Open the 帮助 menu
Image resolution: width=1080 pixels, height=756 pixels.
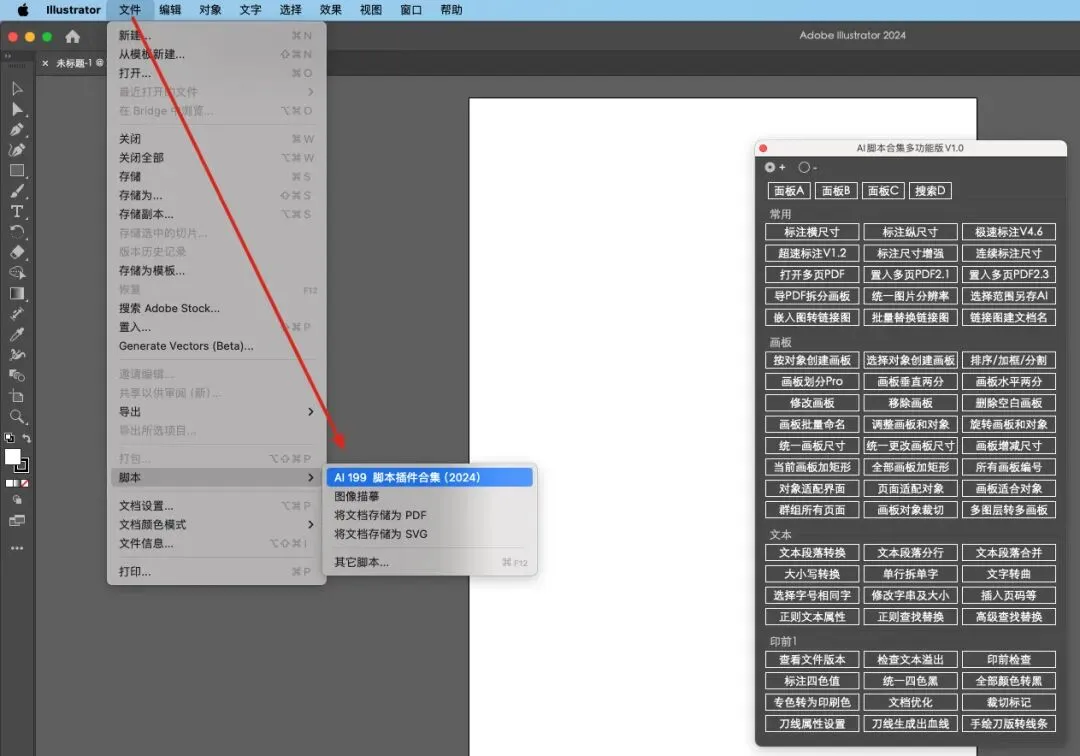point(451,10)
